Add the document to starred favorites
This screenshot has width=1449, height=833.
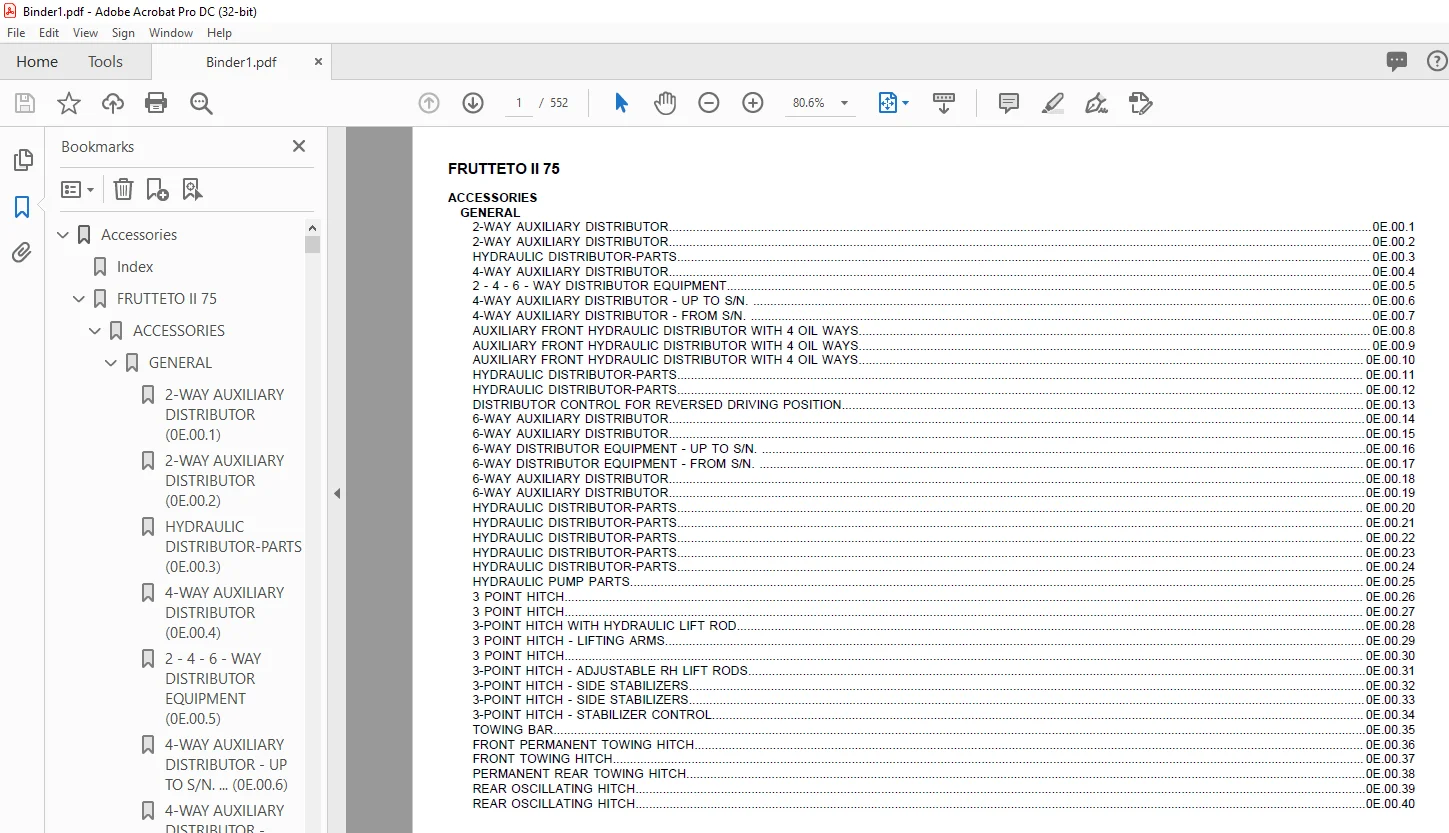69,103
